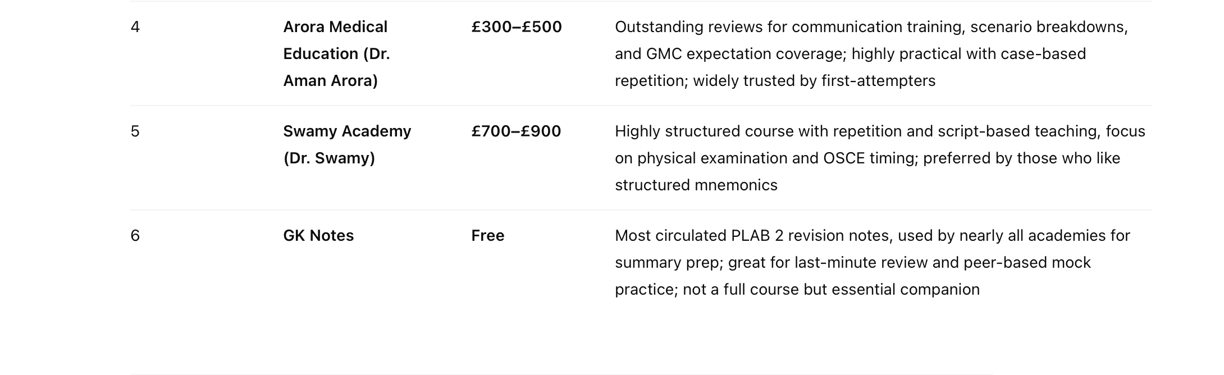This screenshot has width=1224, height=375.
Task: Click the 'Aman Arora)' line of text
Action: [x=330, y=81]
